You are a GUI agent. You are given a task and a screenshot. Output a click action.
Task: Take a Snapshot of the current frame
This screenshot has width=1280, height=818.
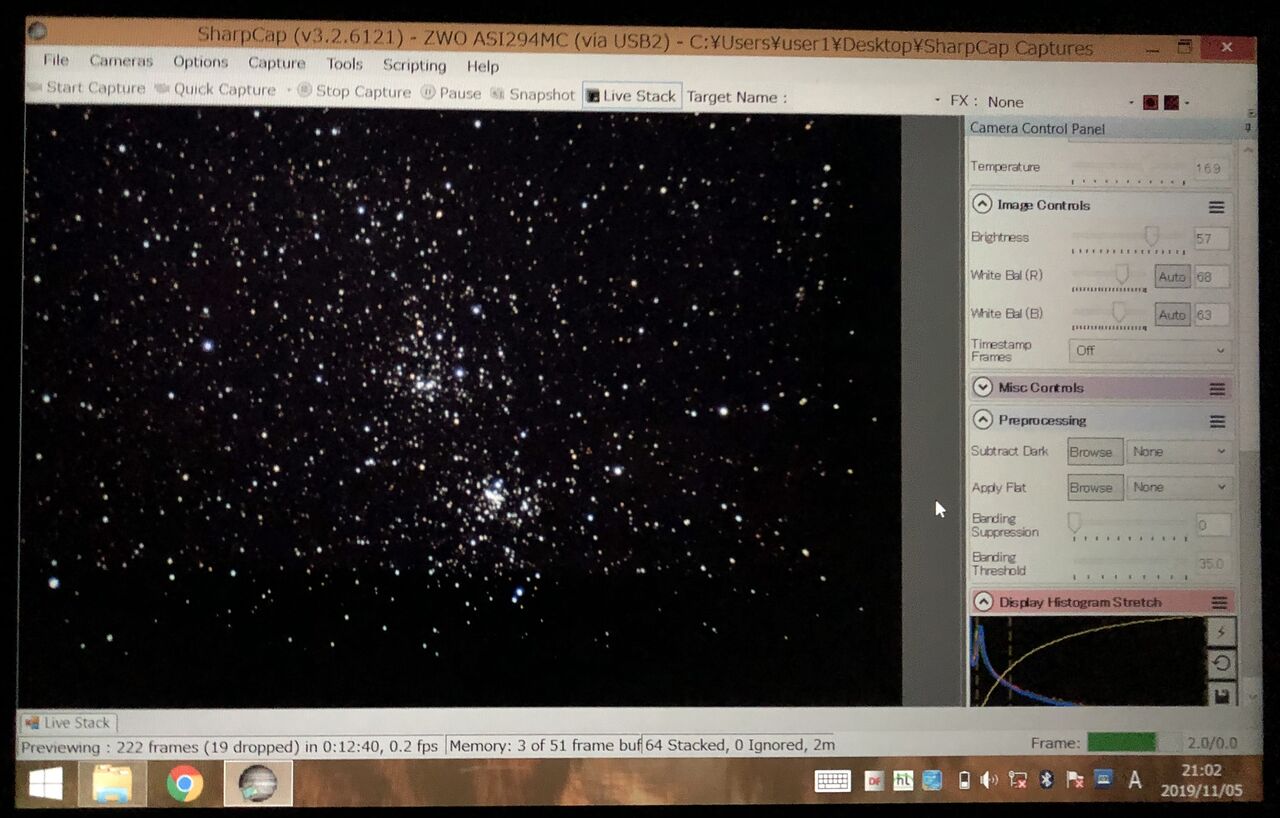[533, 94]
